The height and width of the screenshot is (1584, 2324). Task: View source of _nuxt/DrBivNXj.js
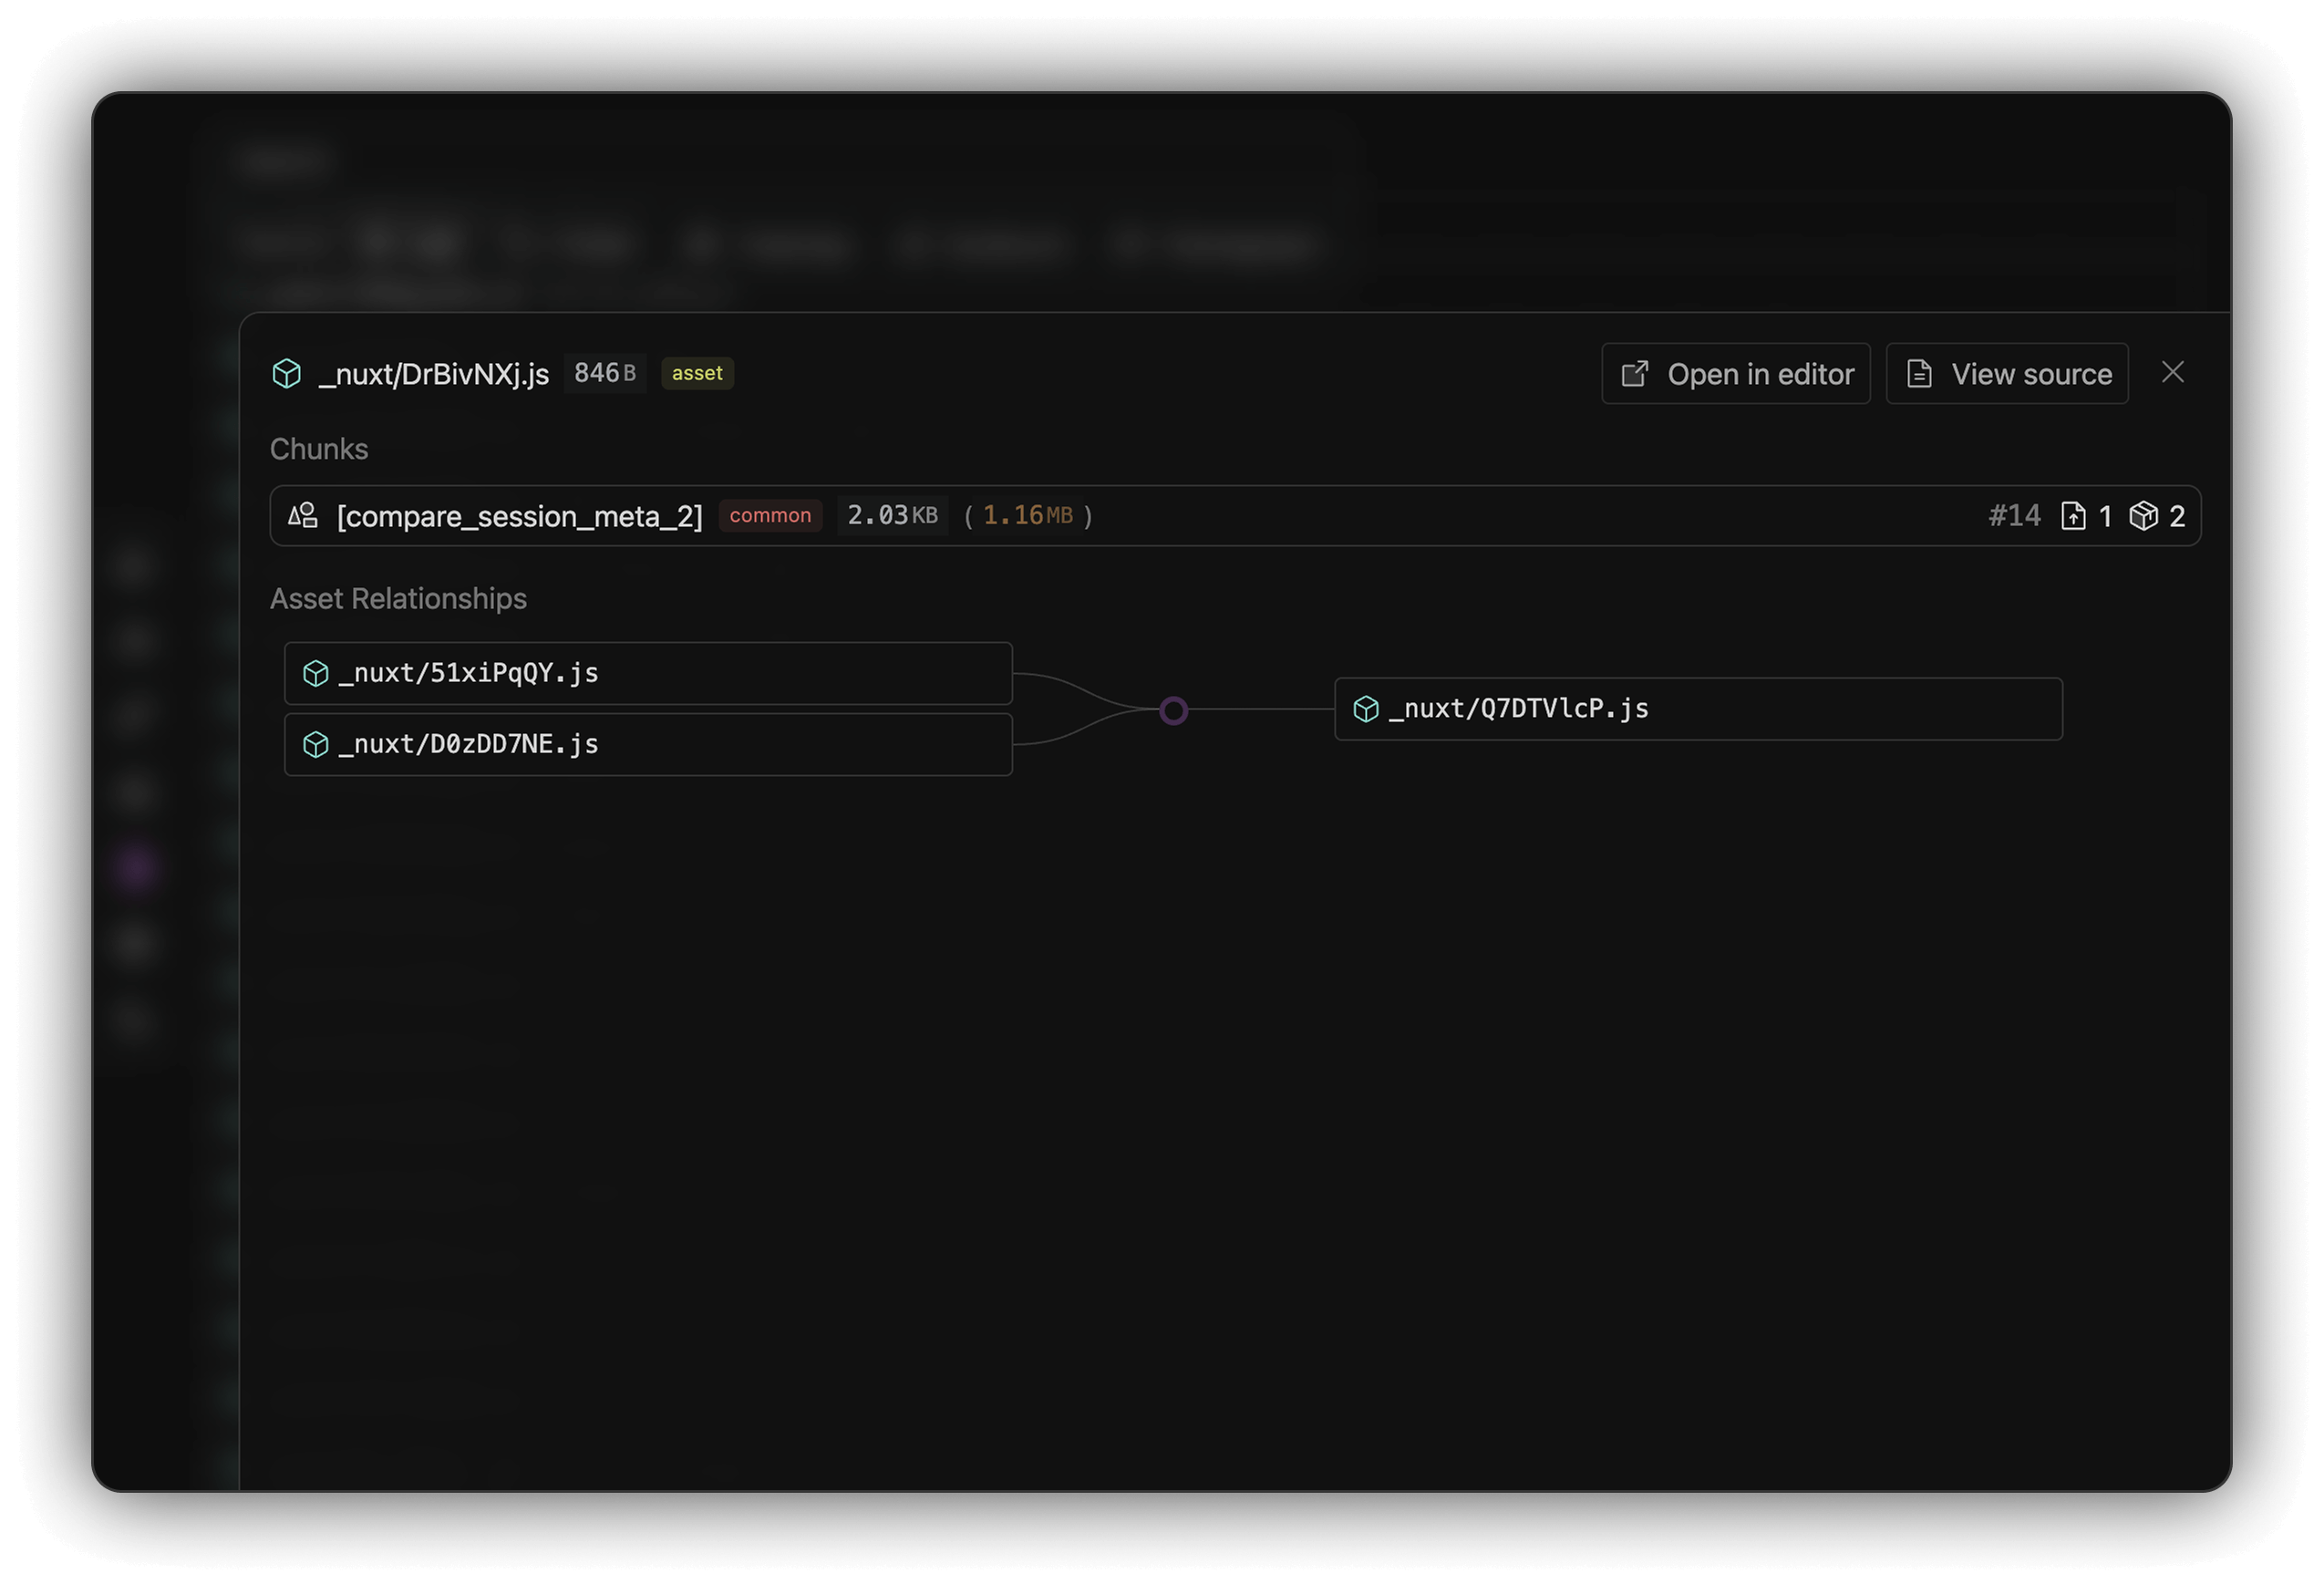pos(2007,373)
